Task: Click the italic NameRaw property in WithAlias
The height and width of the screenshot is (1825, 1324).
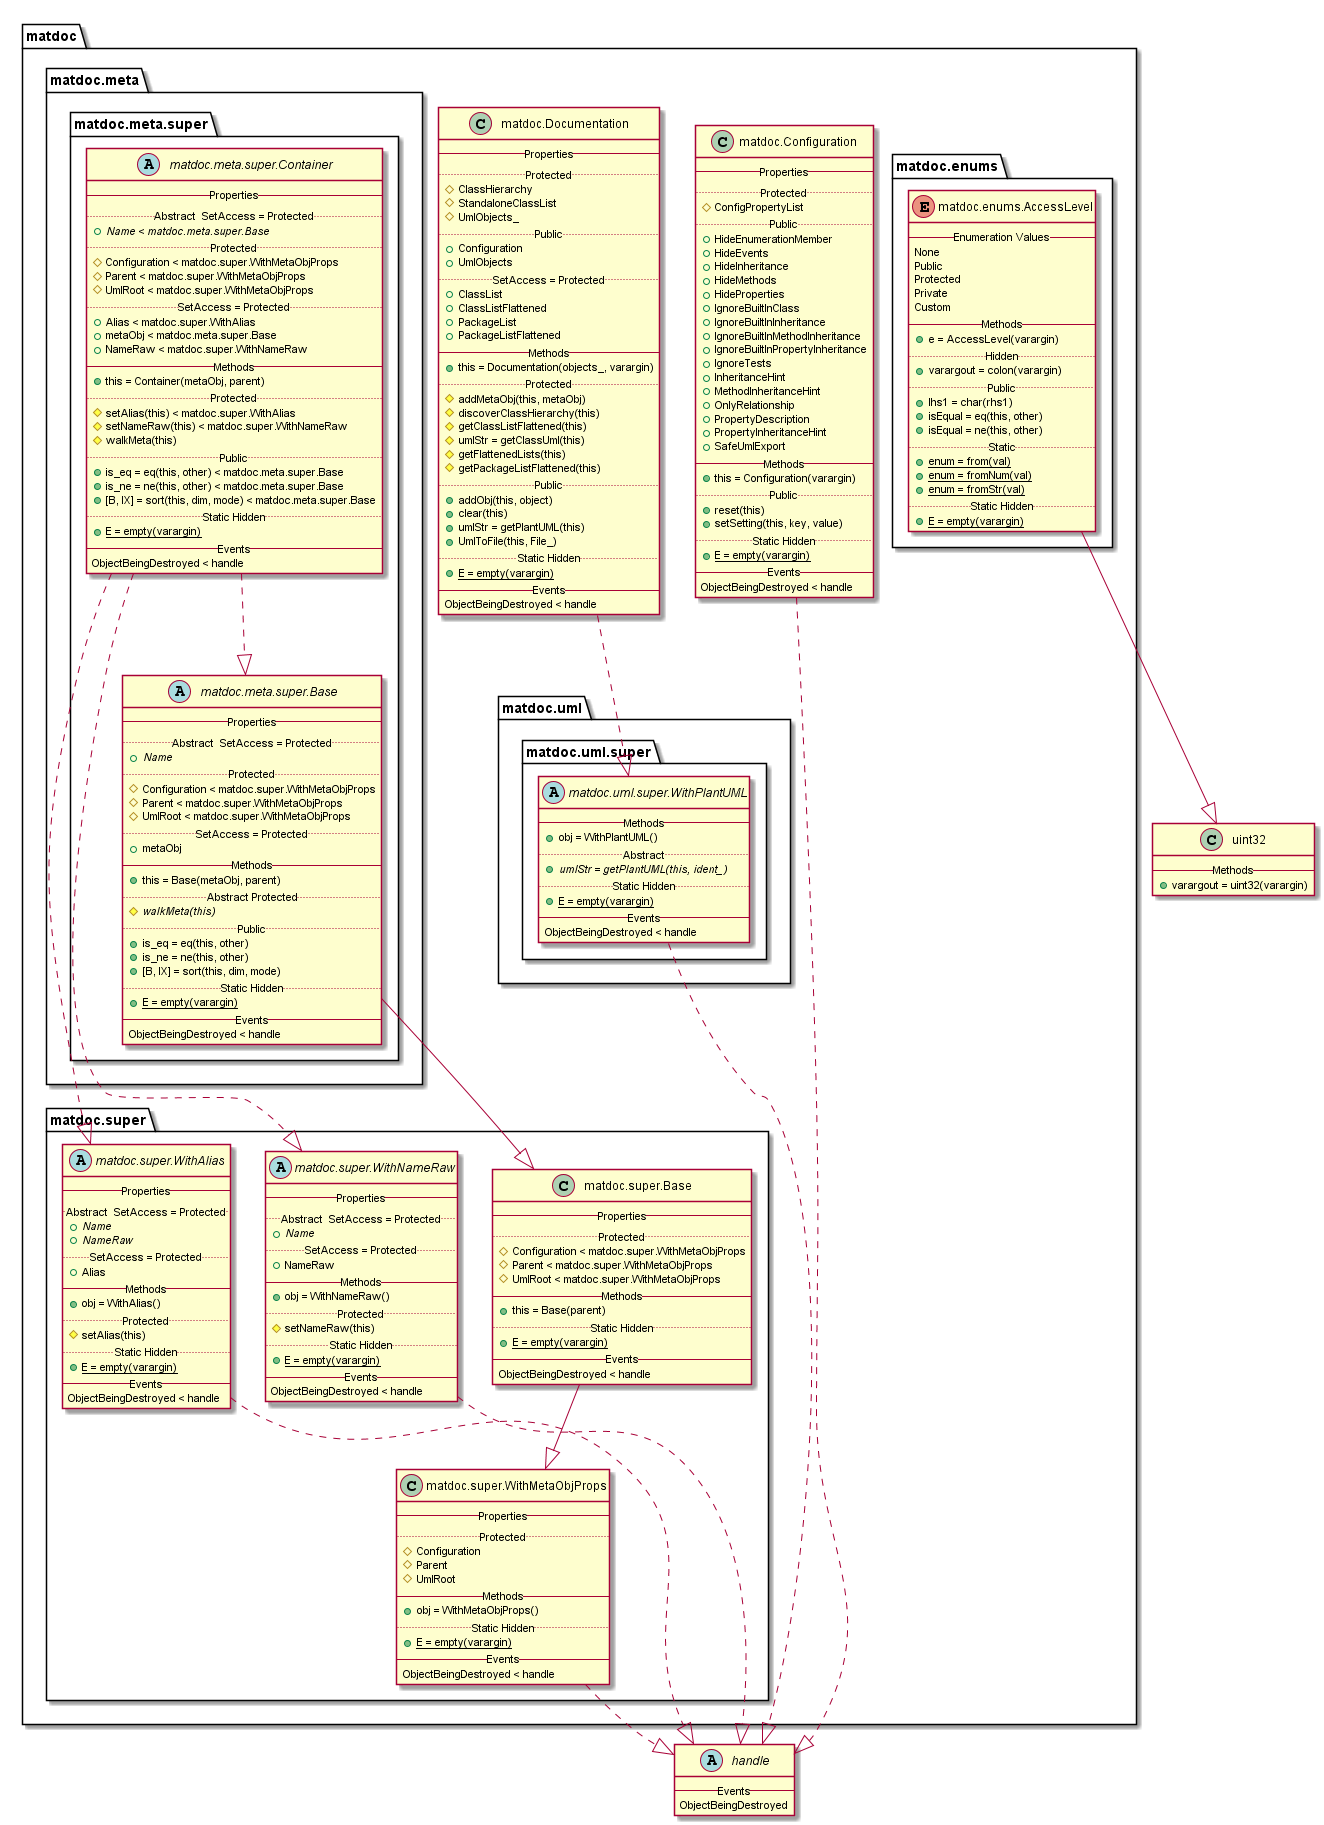Action: click(x=108, y=1241)
